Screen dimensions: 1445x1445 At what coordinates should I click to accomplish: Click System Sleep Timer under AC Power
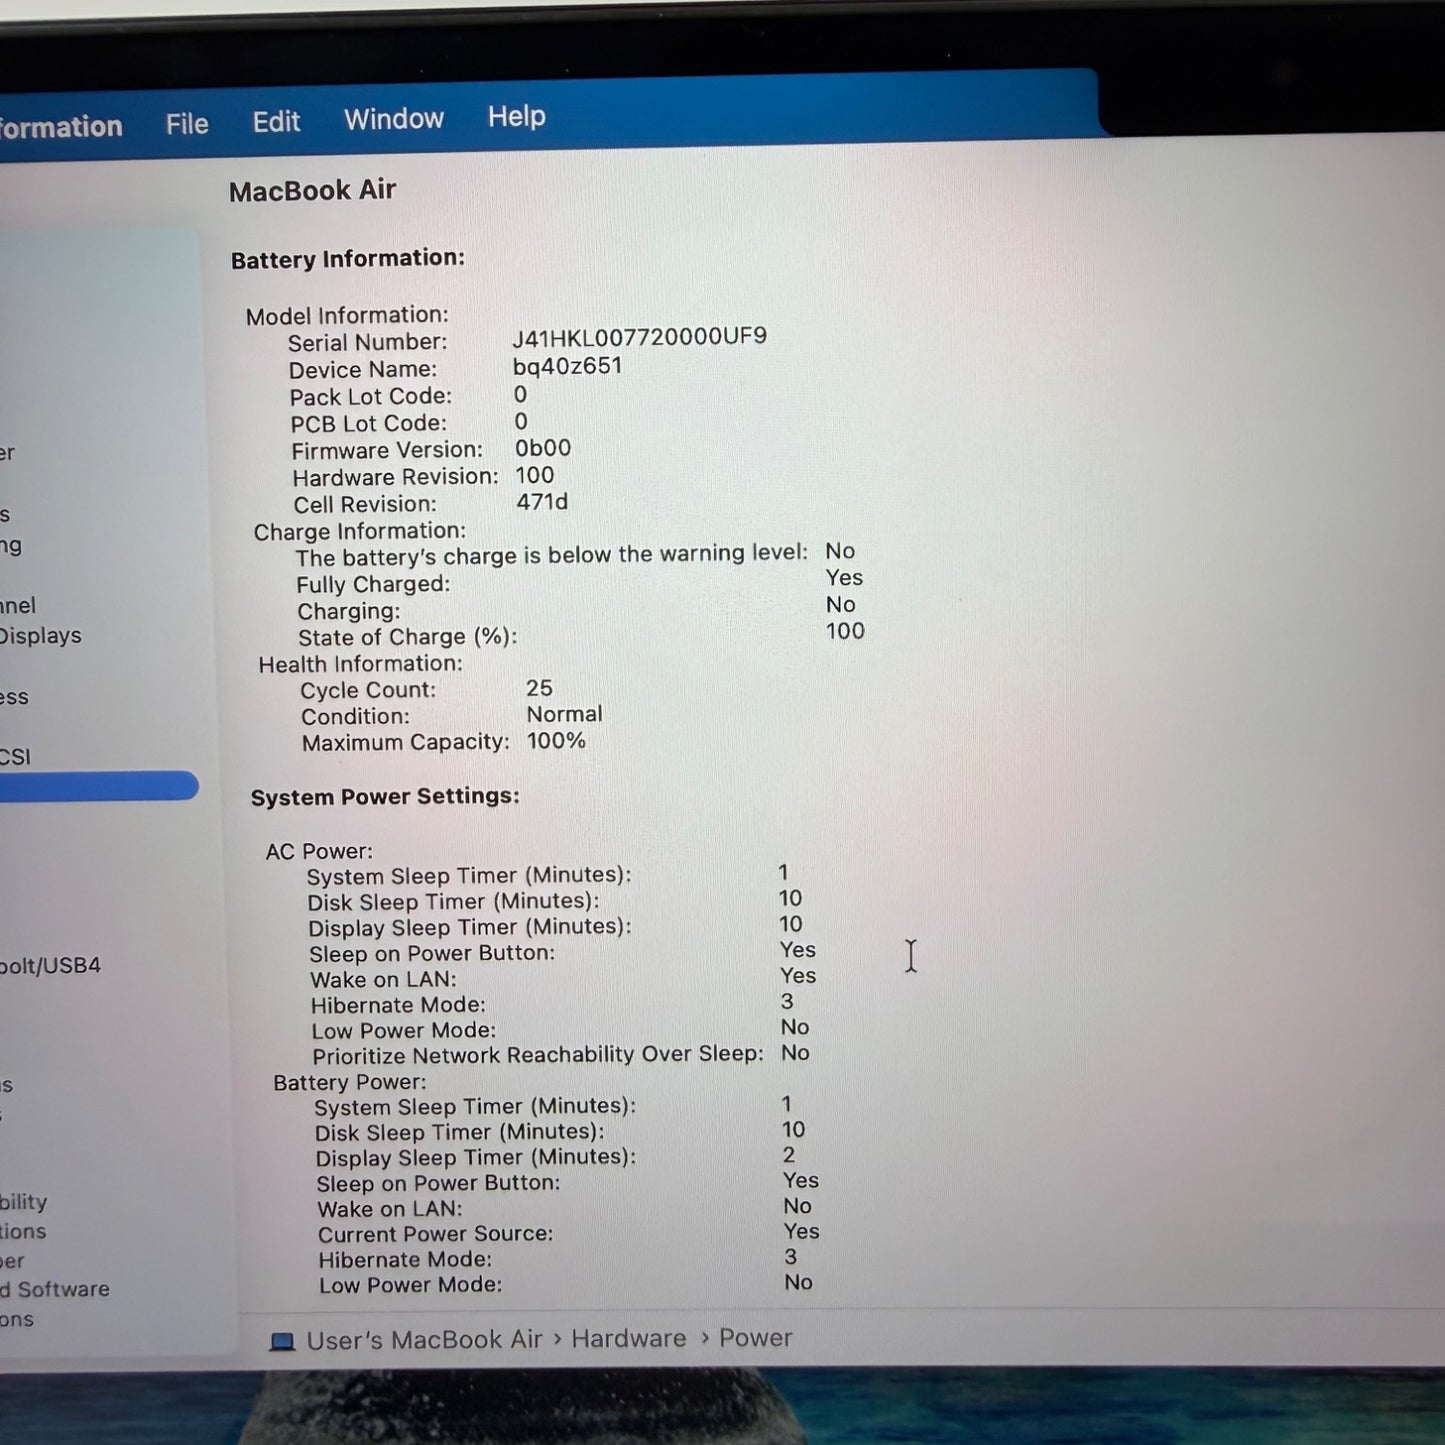pos(469,877)
